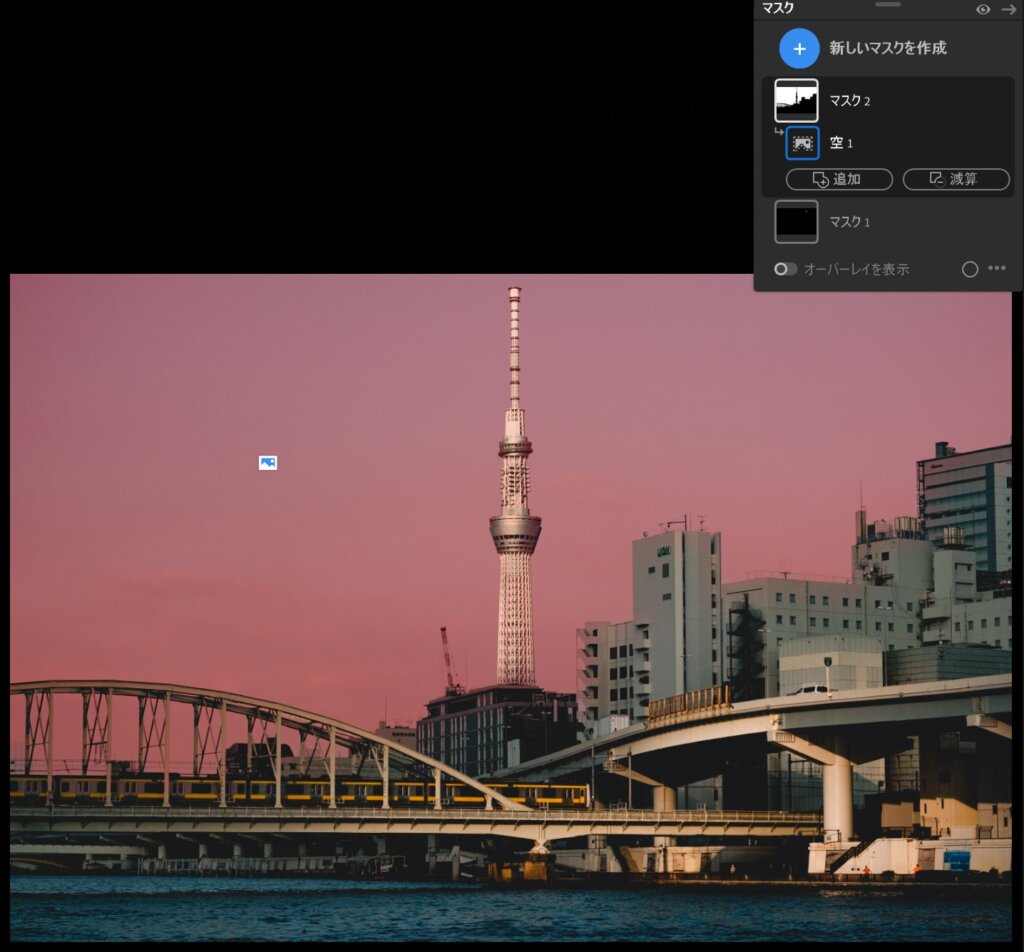This screenshot has width=1024, height=952.
Task: Click the 減算 (subtract) button
Action: pyautogui.click(x=956, y=179)
